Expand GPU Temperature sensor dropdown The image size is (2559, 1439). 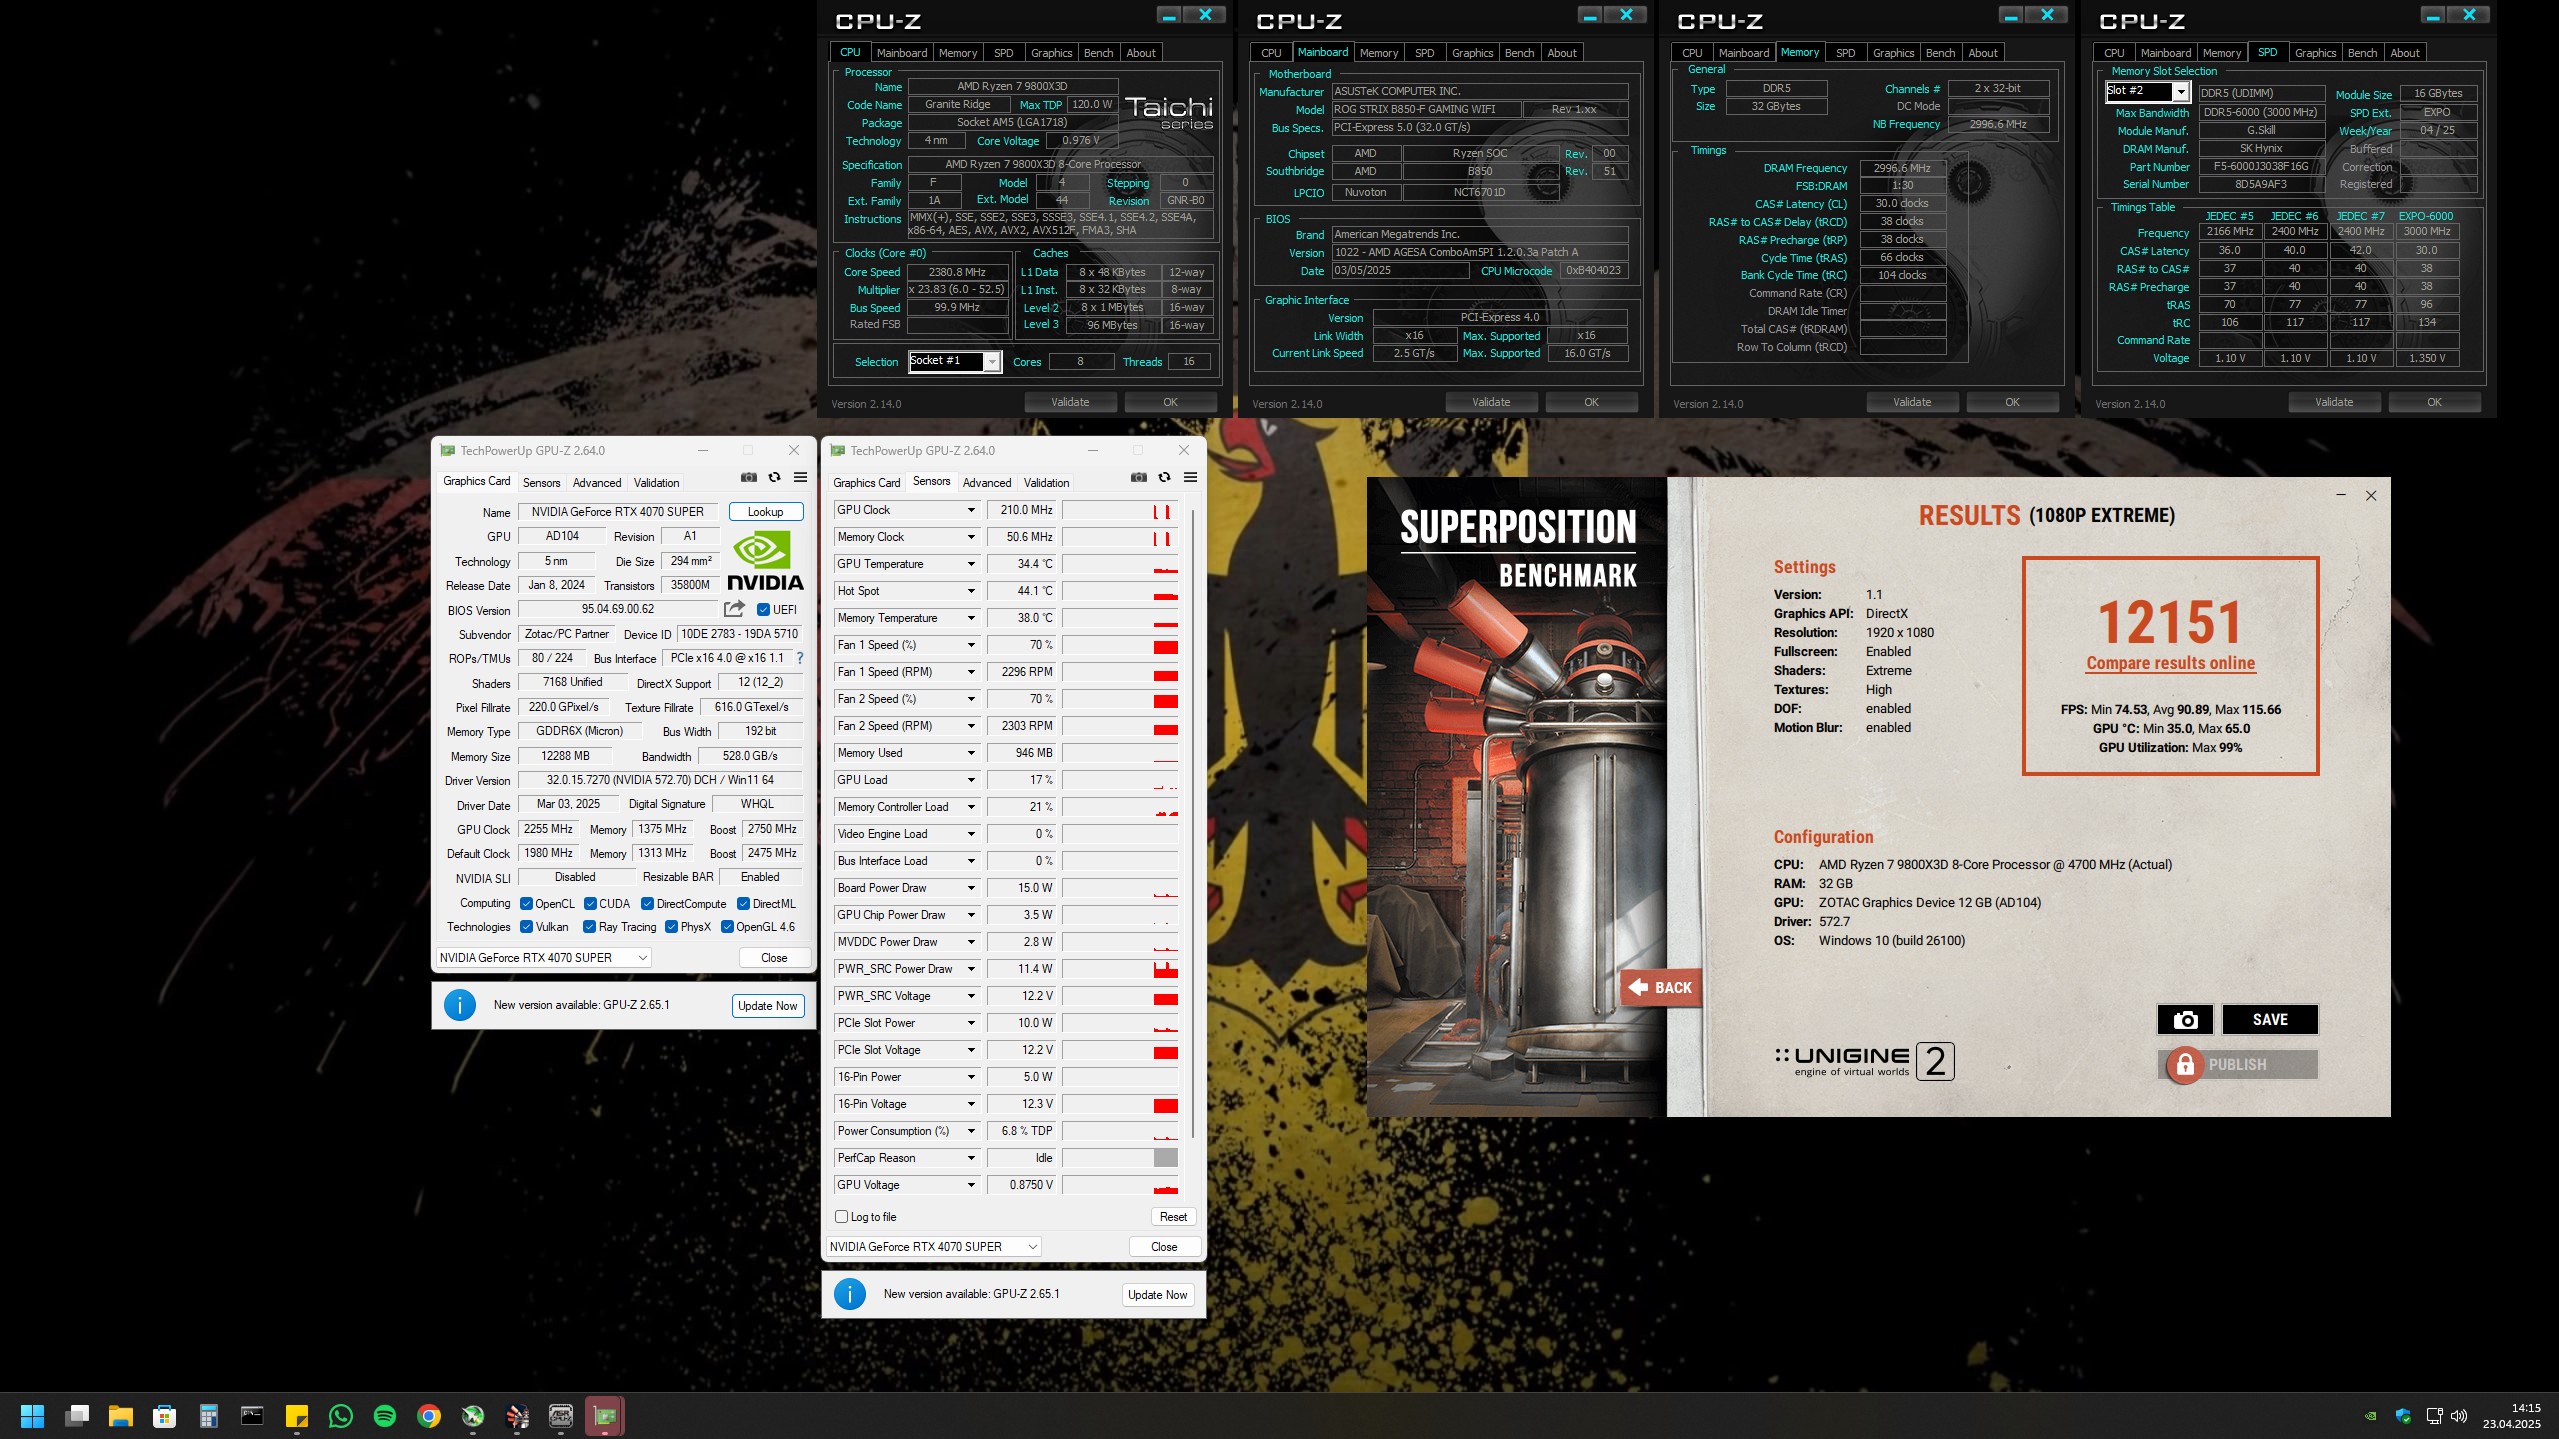970,564
